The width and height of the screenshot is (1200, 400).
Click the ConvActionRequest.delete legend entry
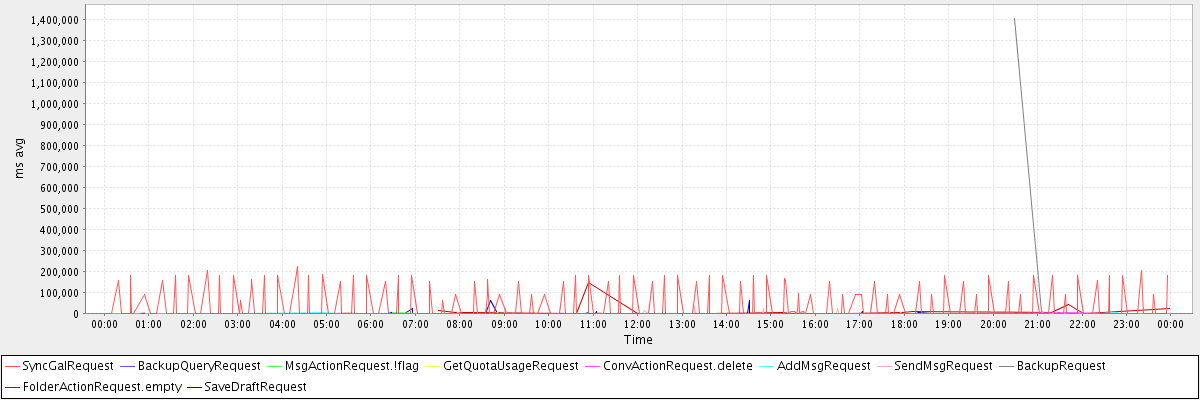[677, 366]
